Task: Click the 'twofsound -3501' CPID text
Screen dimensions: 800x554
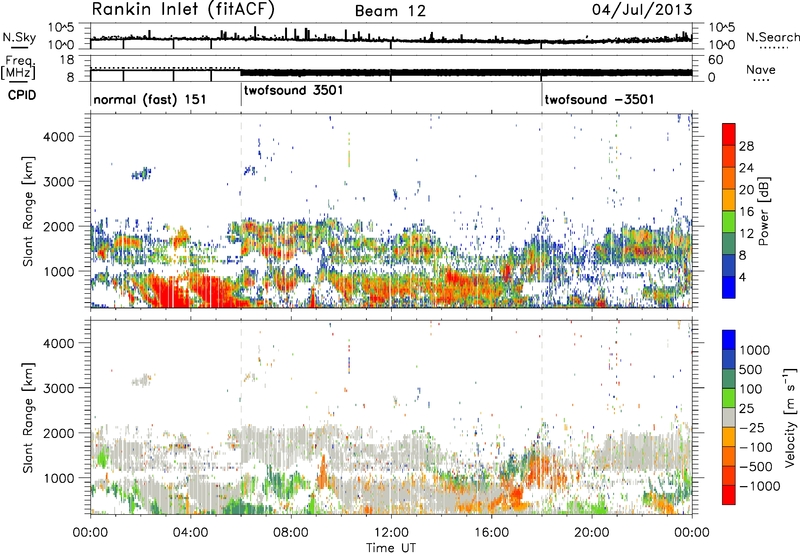Action: pos(599,99)
